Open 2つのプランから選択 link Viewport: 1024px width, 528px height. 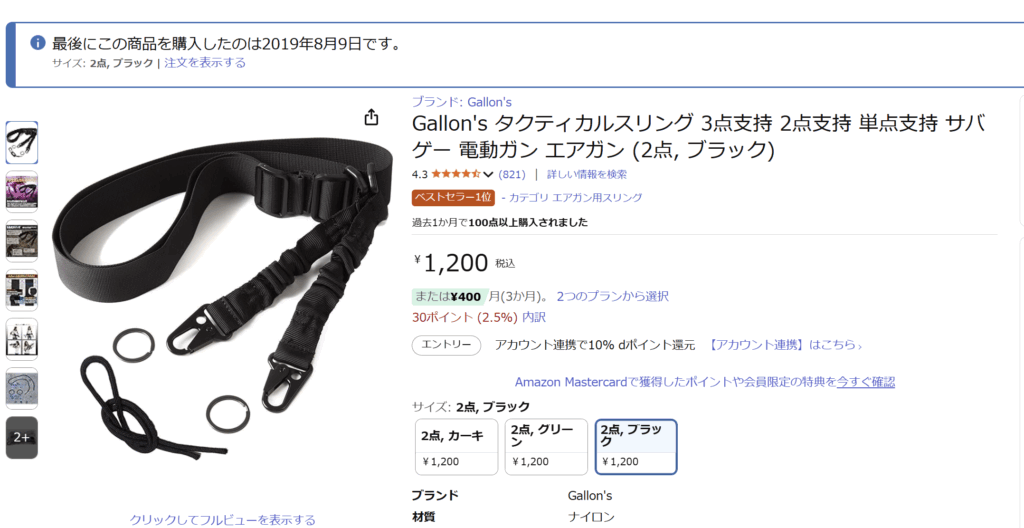click(x=612, y=297)
